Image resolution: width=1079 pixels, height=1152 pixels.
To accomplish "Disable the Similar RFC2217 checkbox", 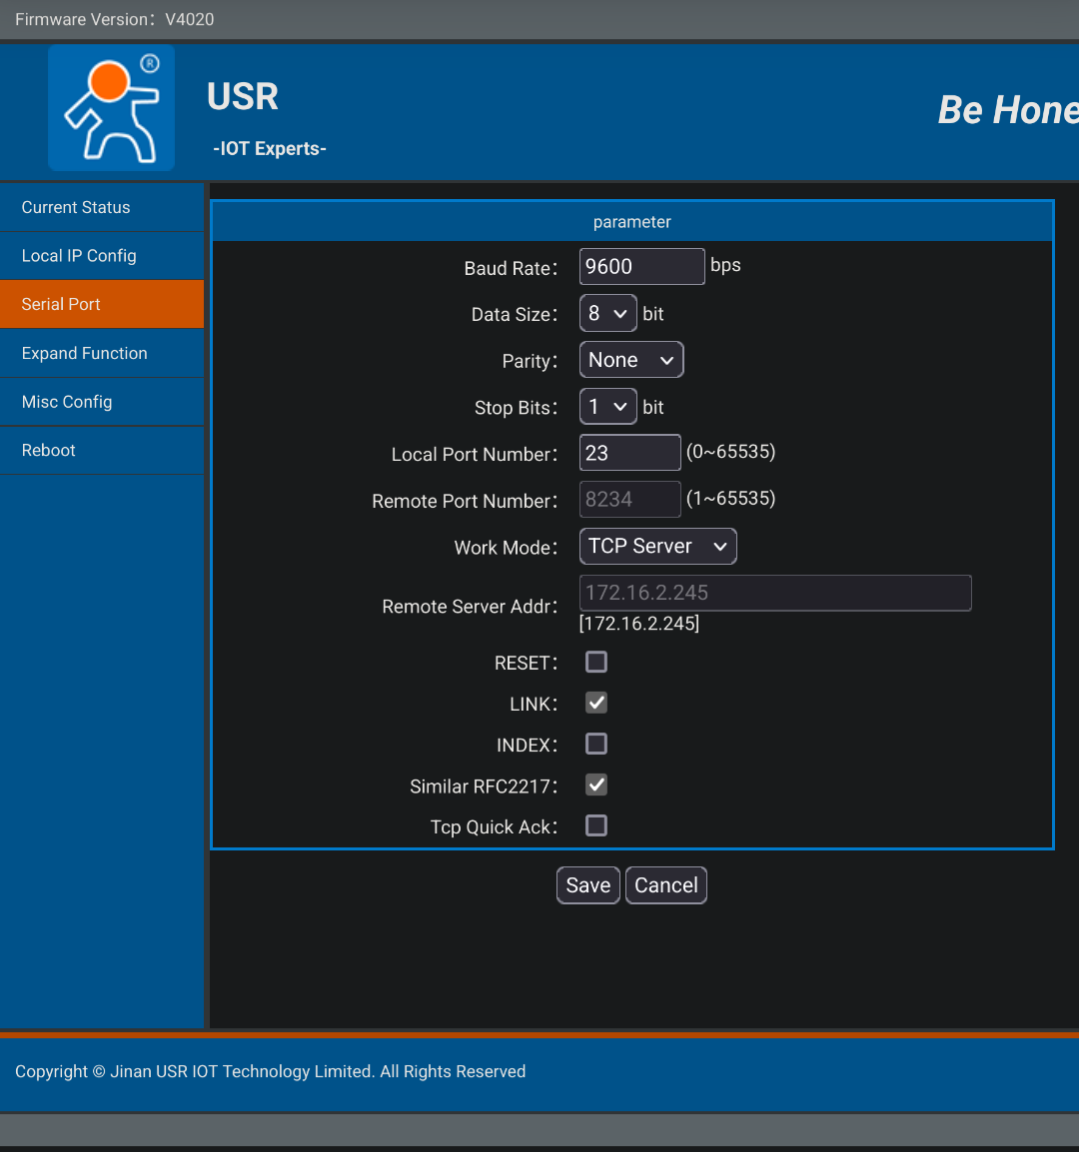I will tap(596, 785).
